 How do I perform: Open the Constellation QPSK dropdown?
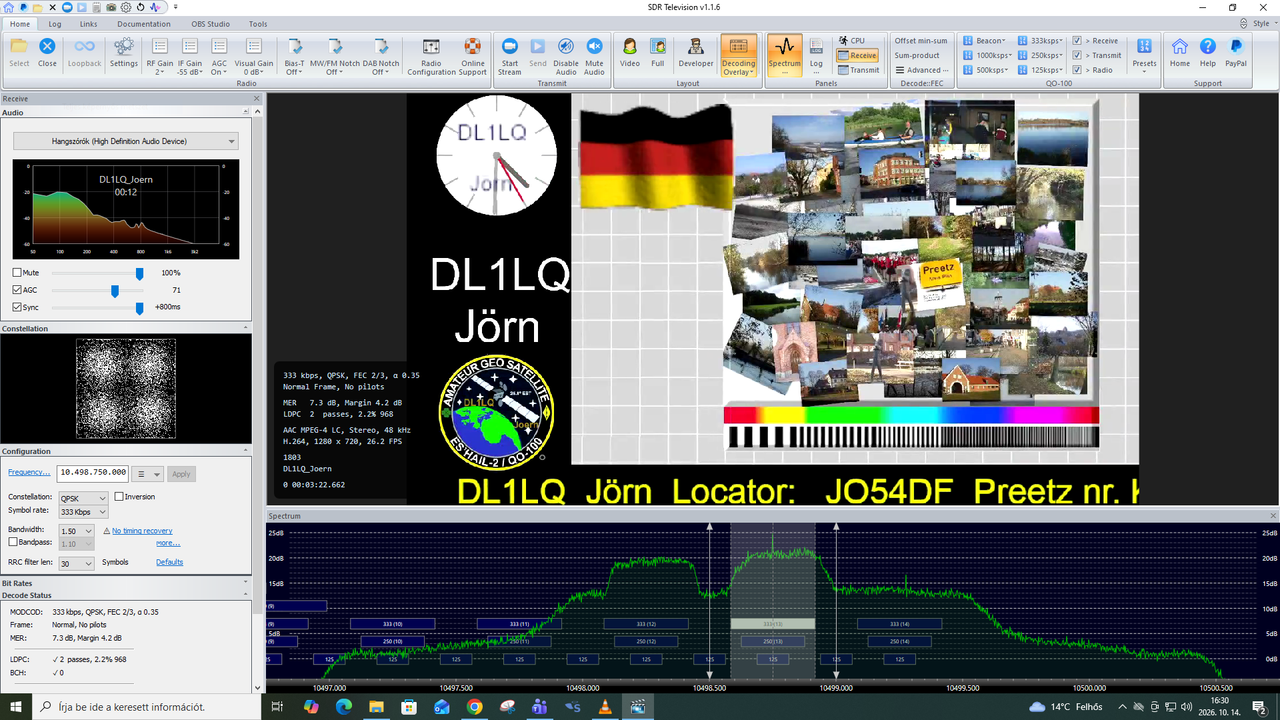click(x=83, y=497)
